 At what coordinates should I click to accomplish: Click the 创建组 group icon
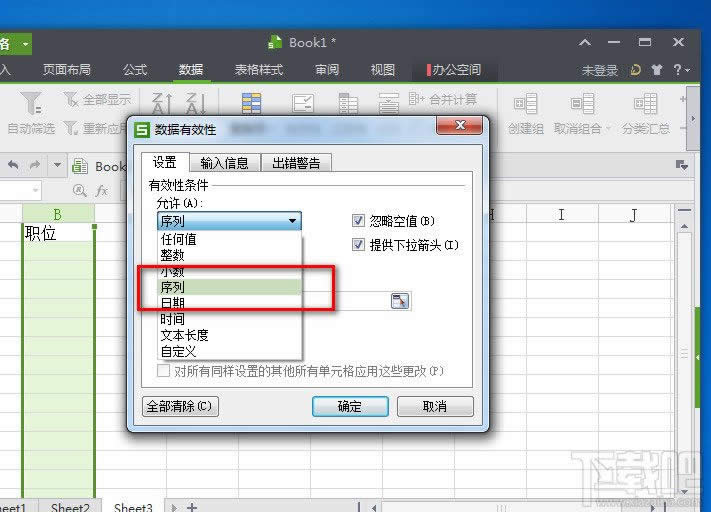526,103
